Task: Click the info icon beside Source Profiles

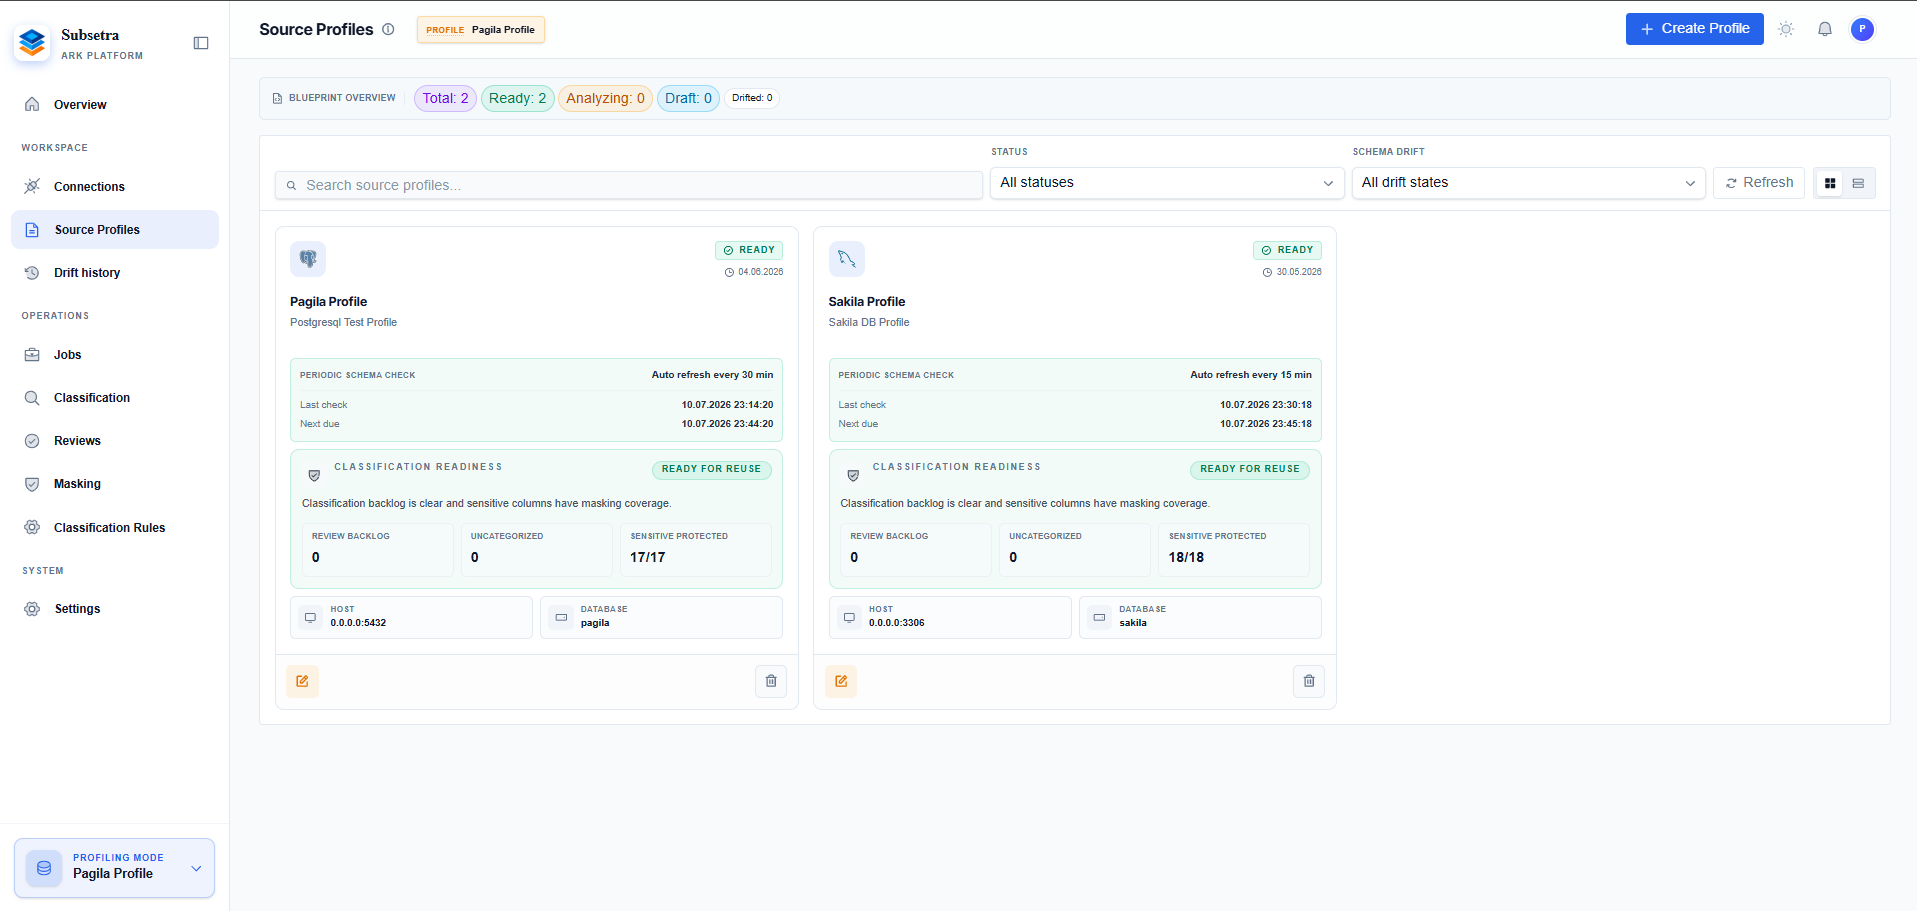Action: pyautogui.click(x=388, y=29)
